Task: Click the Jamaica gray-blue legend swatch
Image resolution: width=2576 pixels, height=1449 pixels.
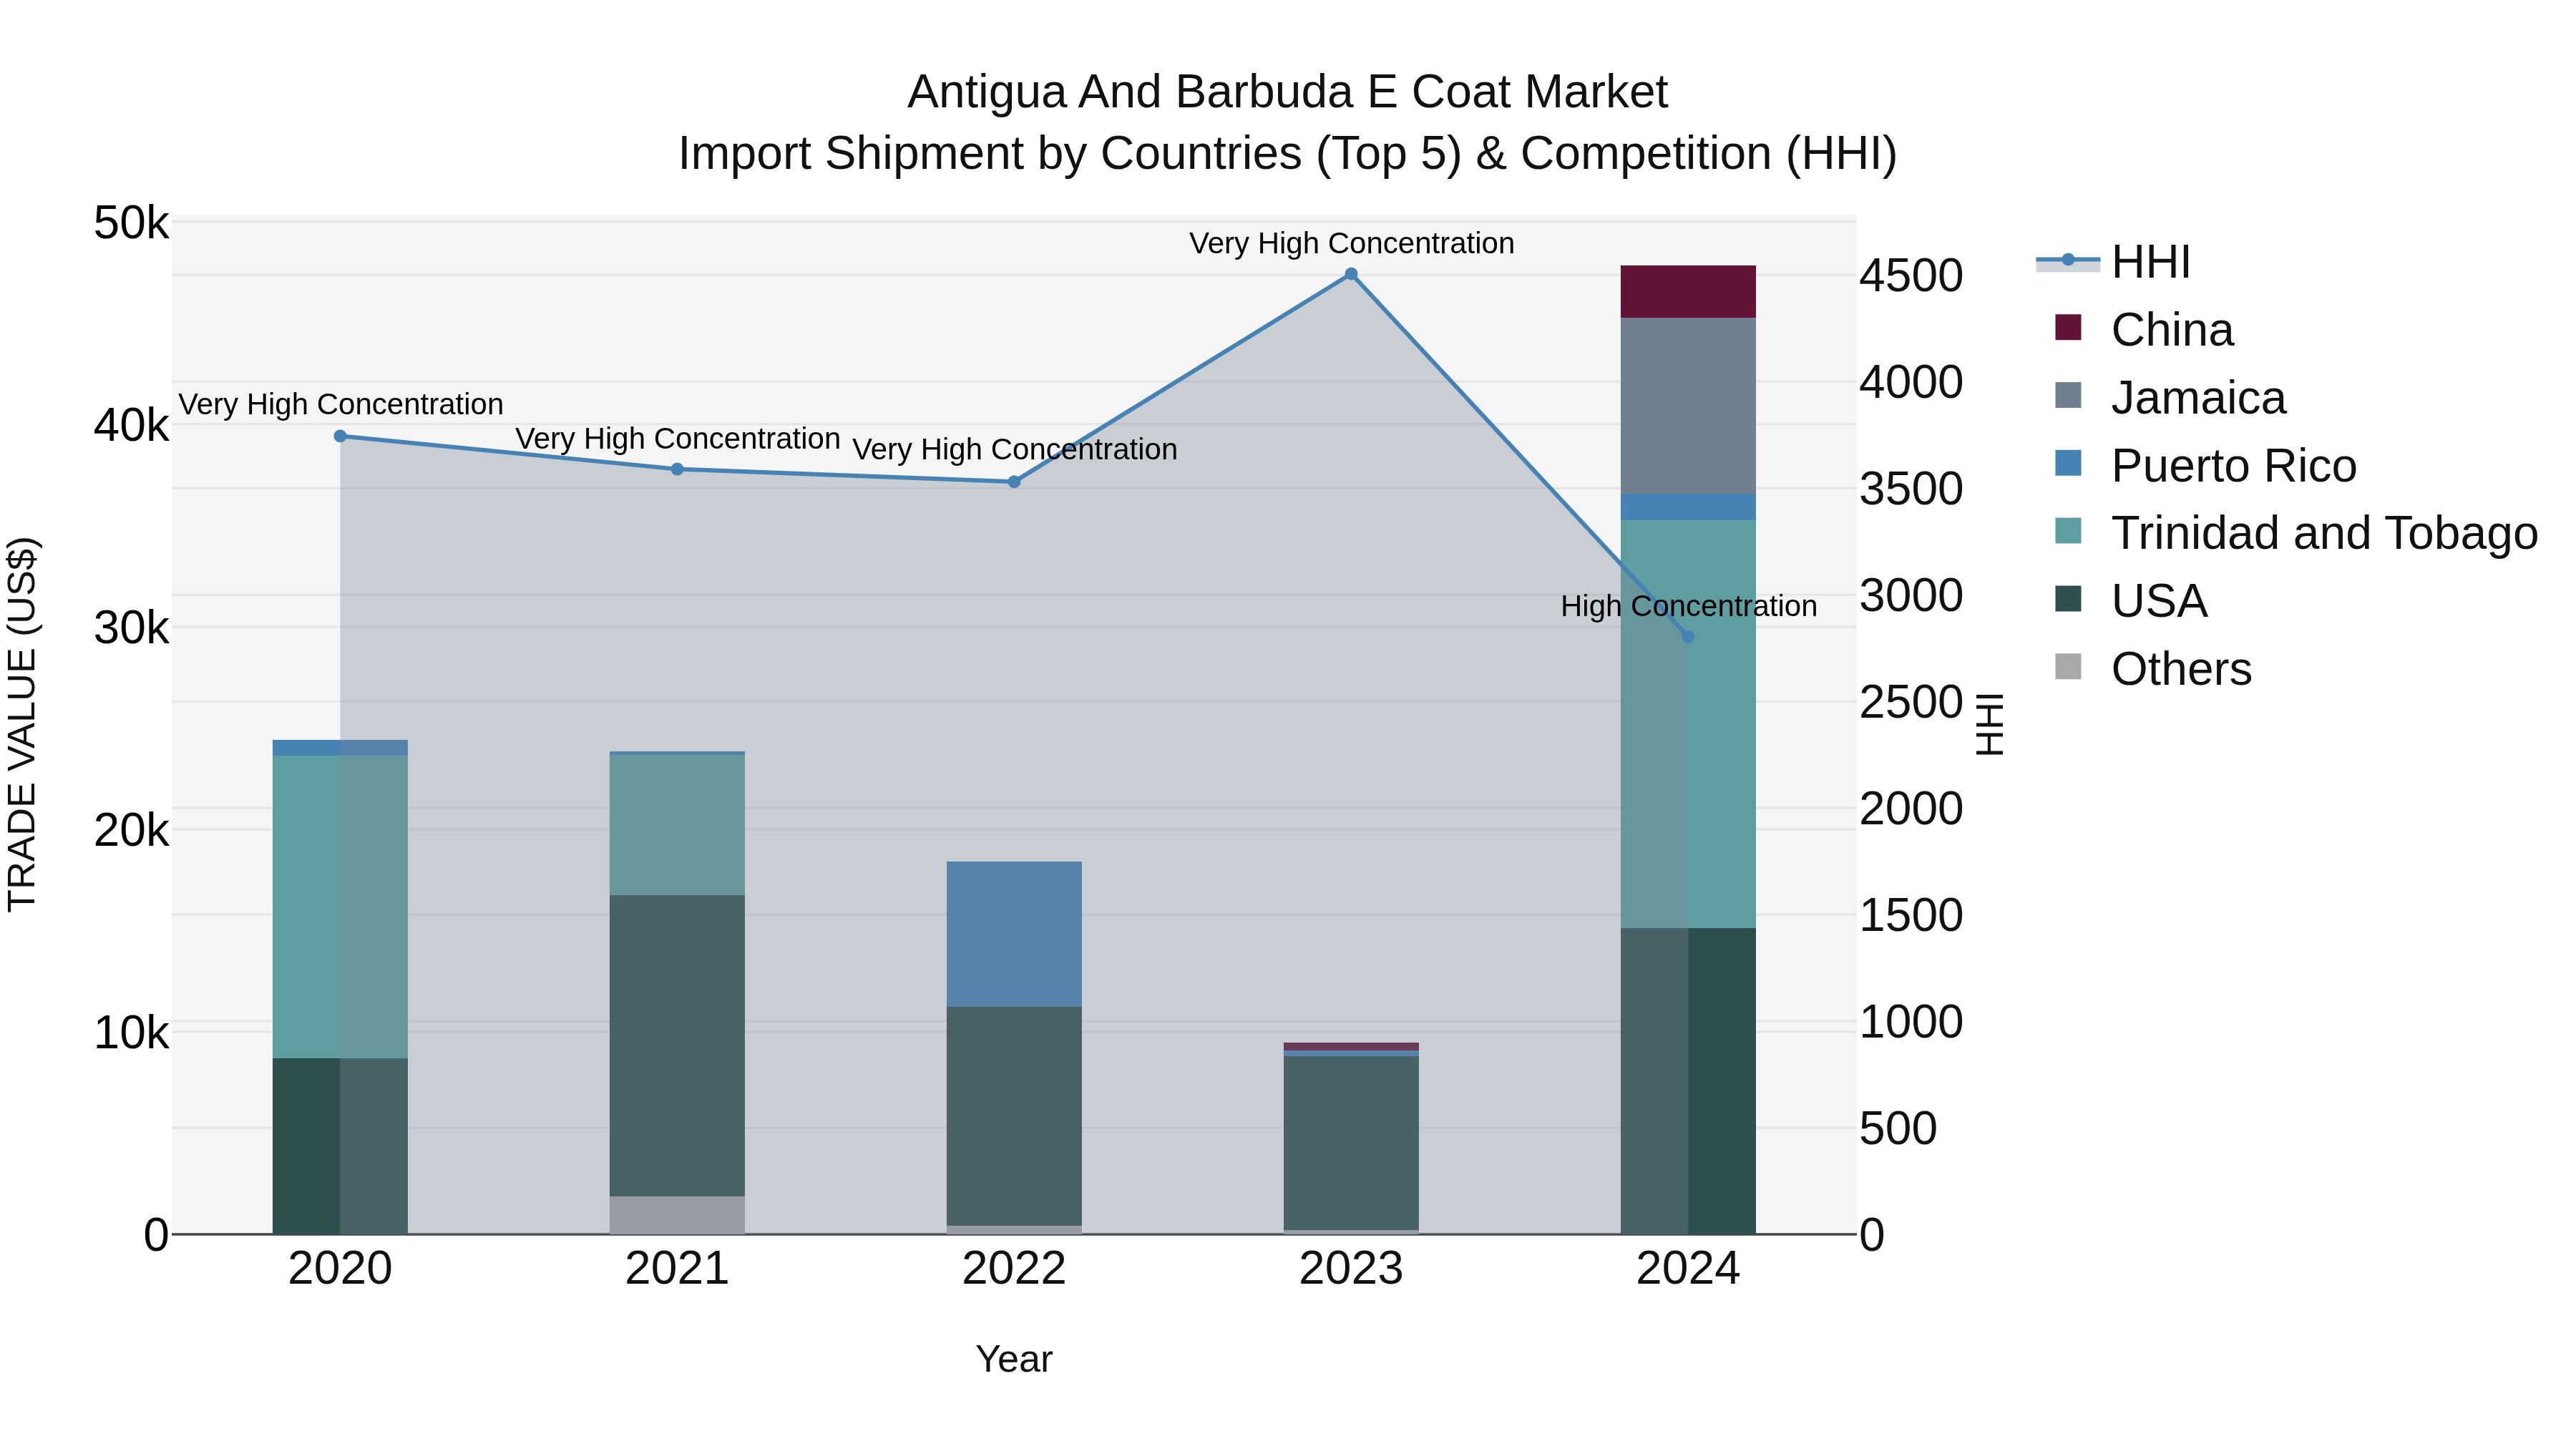Action: 2068,395
